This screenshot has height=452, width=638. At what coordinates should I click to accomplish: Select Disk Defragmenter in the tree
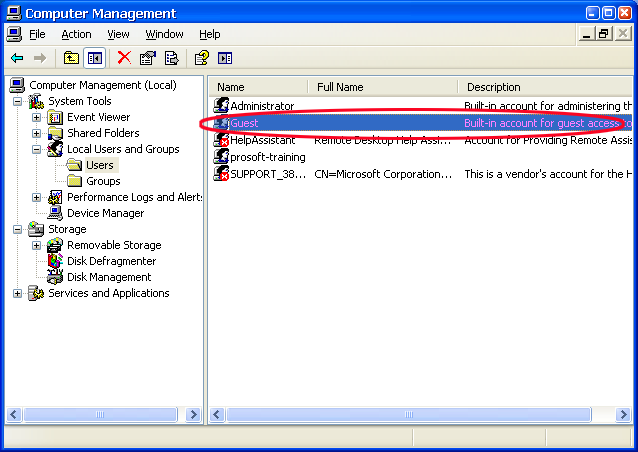coord(109,261)
